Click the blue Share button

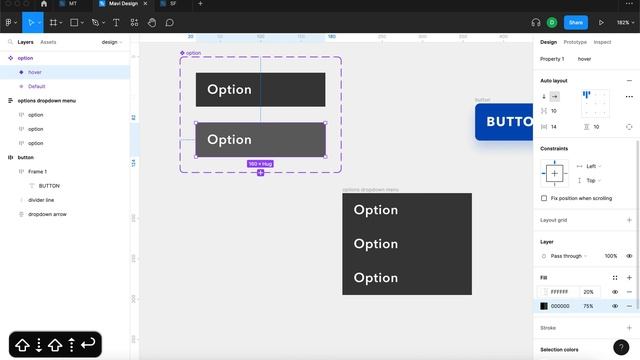576,22
